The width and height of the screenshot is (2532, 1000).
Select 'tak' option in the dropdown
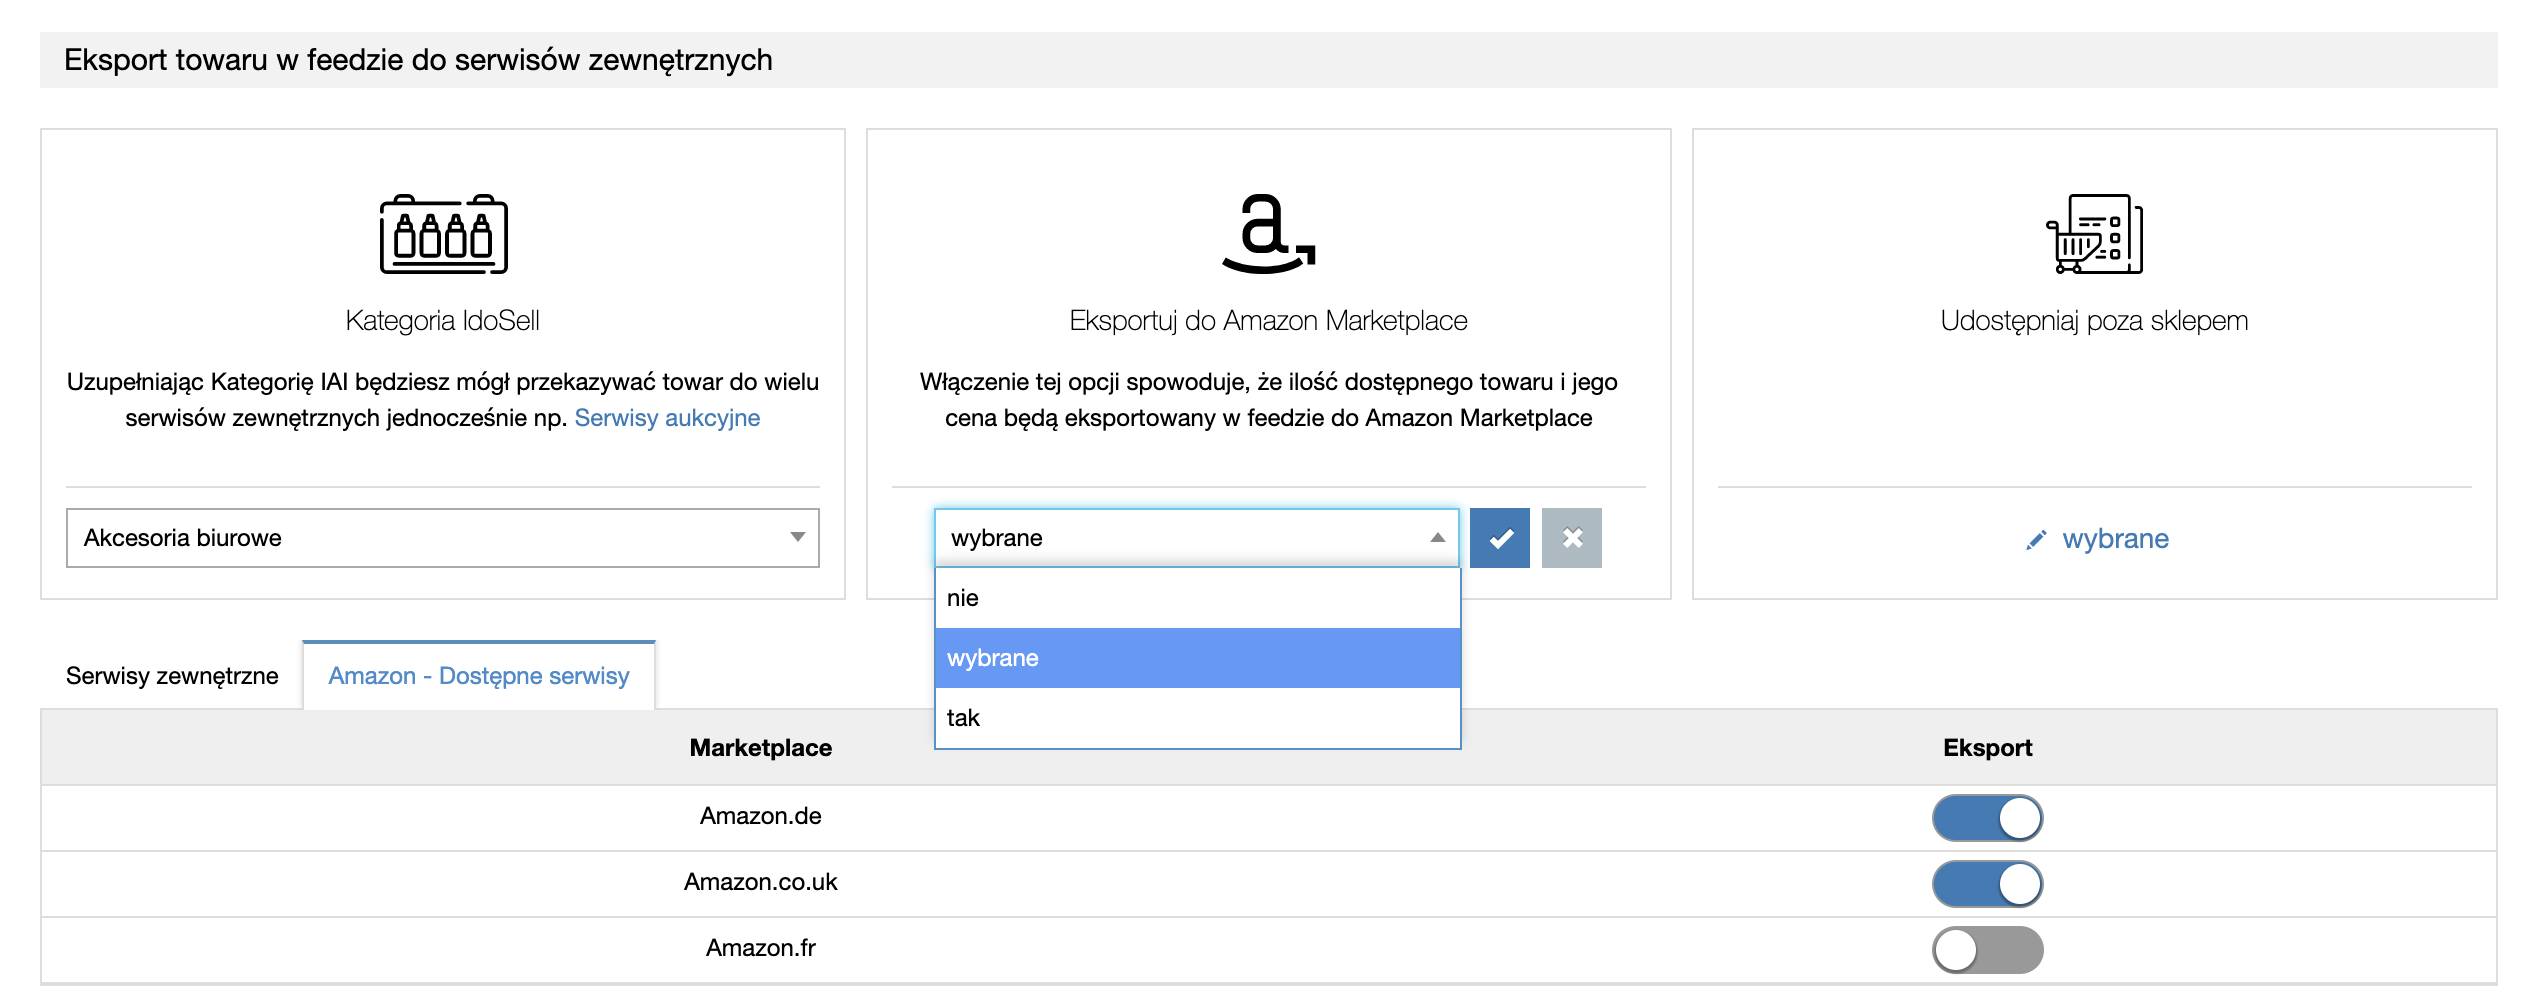[x=1197, y=718]
